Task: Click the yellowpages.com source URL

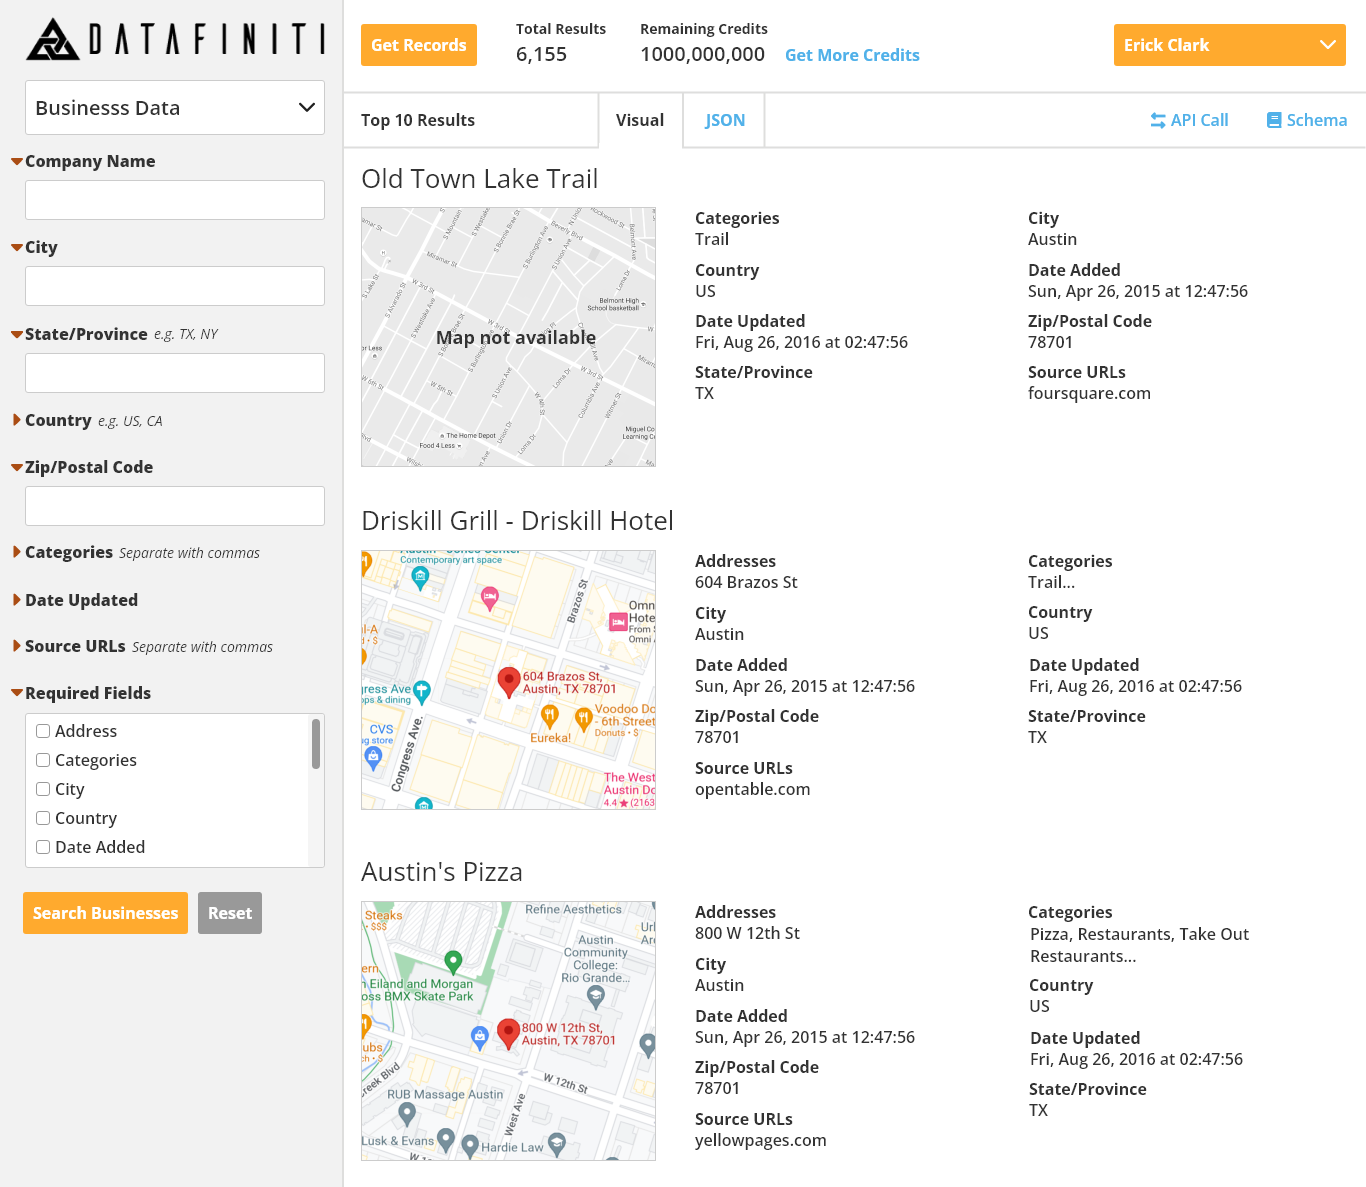Action: pos(761,1140)
